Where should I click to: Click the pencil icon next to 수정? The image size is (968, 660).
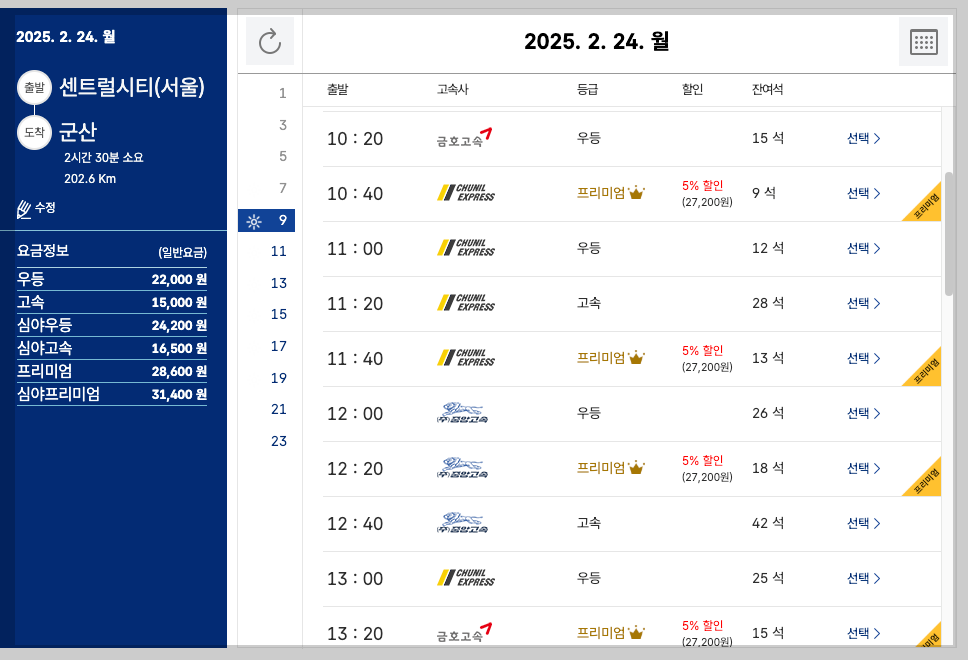(x=21, y=207)
